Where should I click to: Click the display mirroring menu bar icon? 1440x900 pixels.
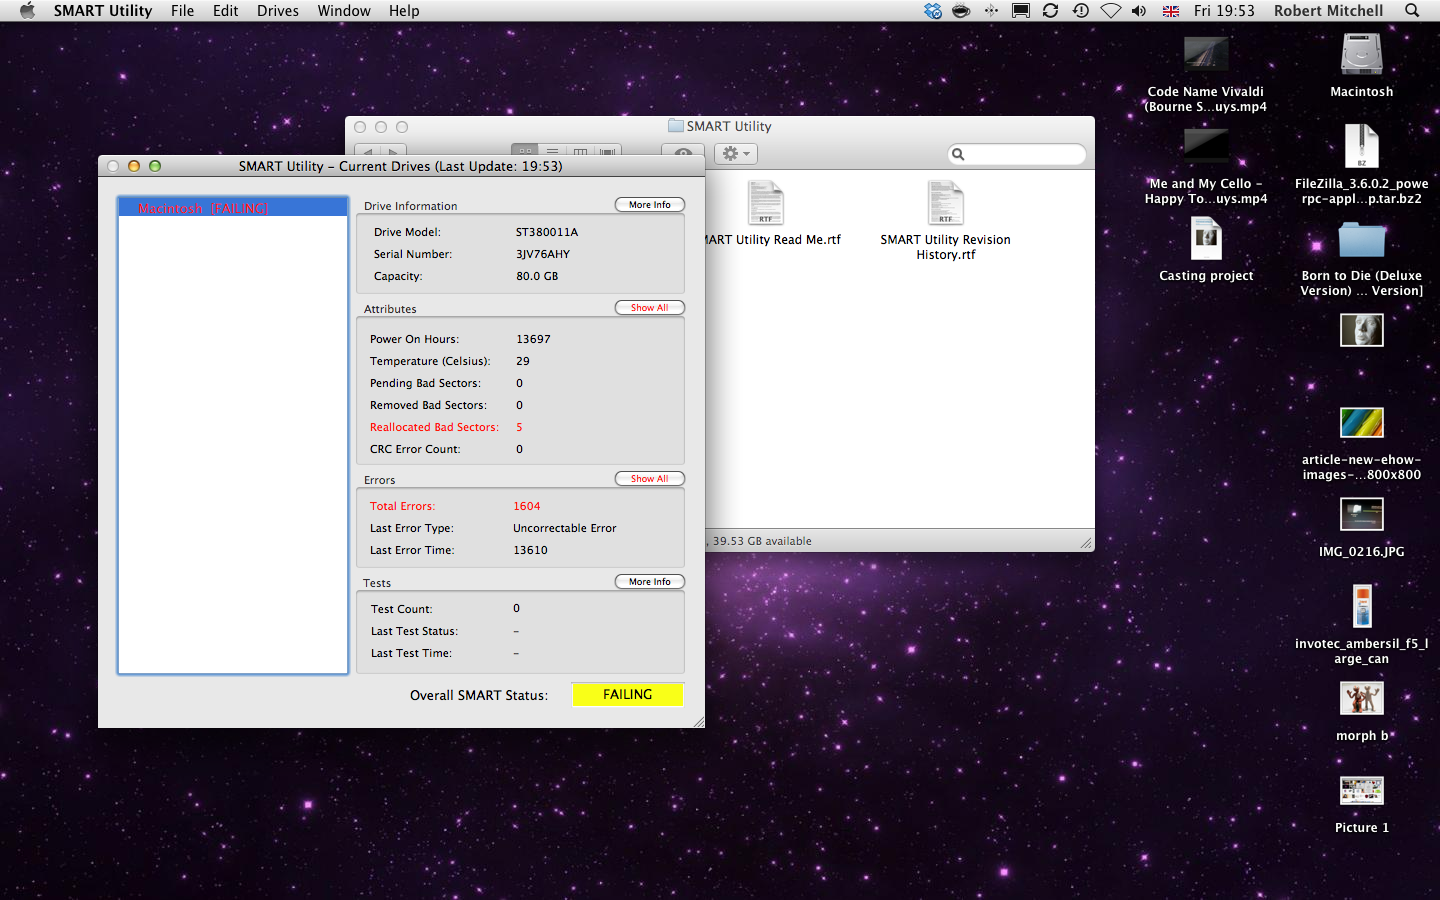[x=1021, y=10]
